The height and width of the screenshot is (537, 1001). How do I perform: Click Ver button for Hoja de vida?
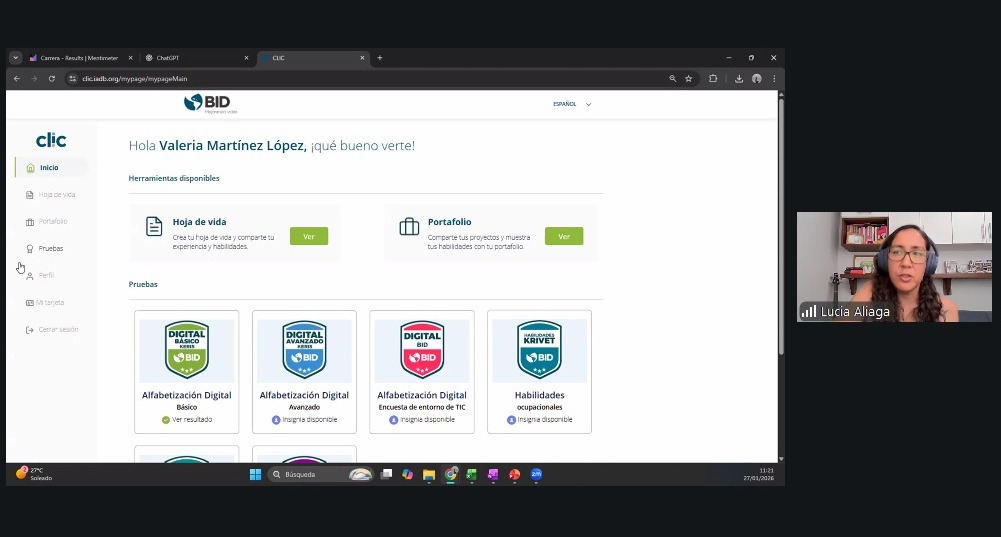coord(309,236)
